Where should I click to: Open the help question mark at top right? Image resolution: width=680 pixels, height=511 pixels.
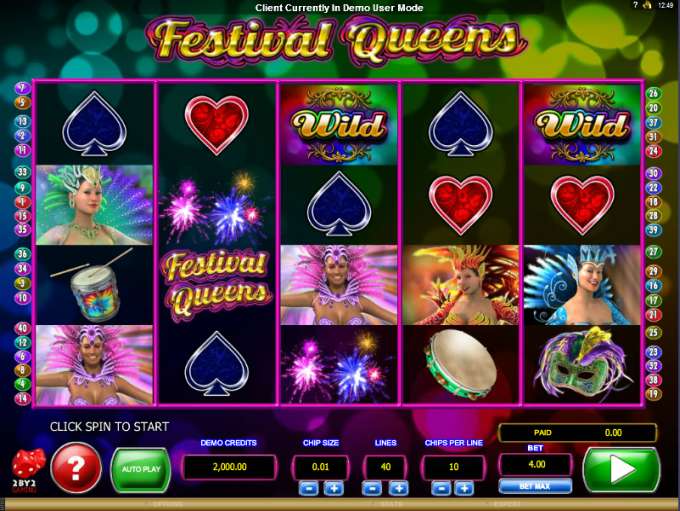(x=635, y=5)
